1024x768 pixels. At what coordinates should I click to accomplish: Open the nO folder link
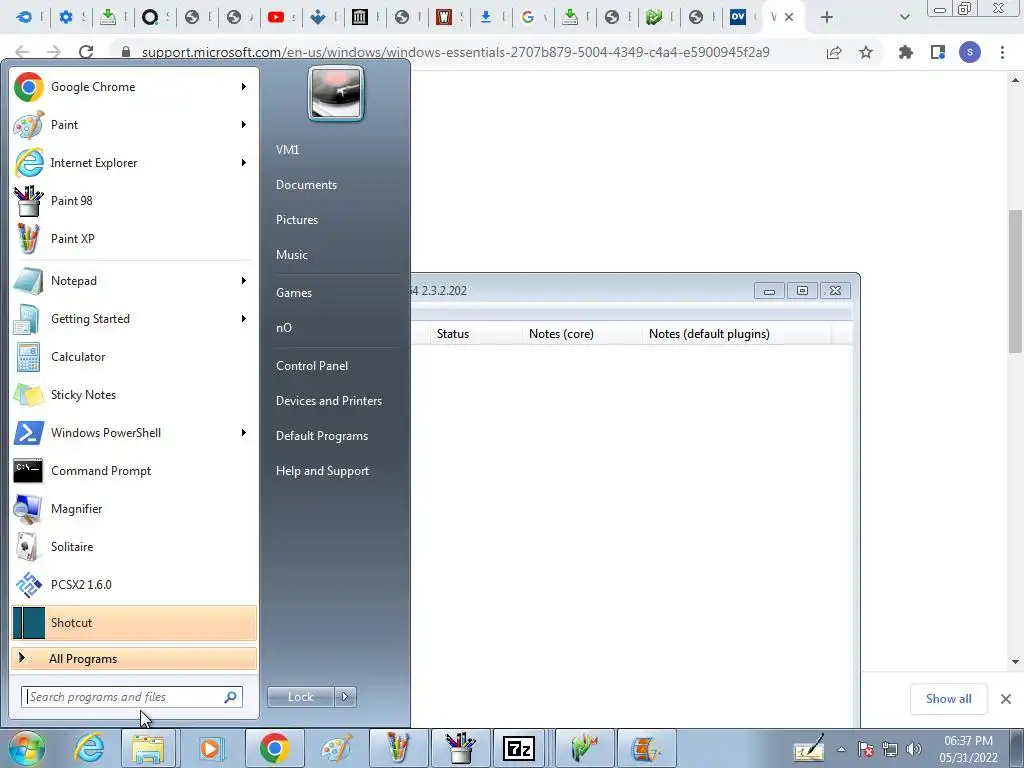point(283,328)
